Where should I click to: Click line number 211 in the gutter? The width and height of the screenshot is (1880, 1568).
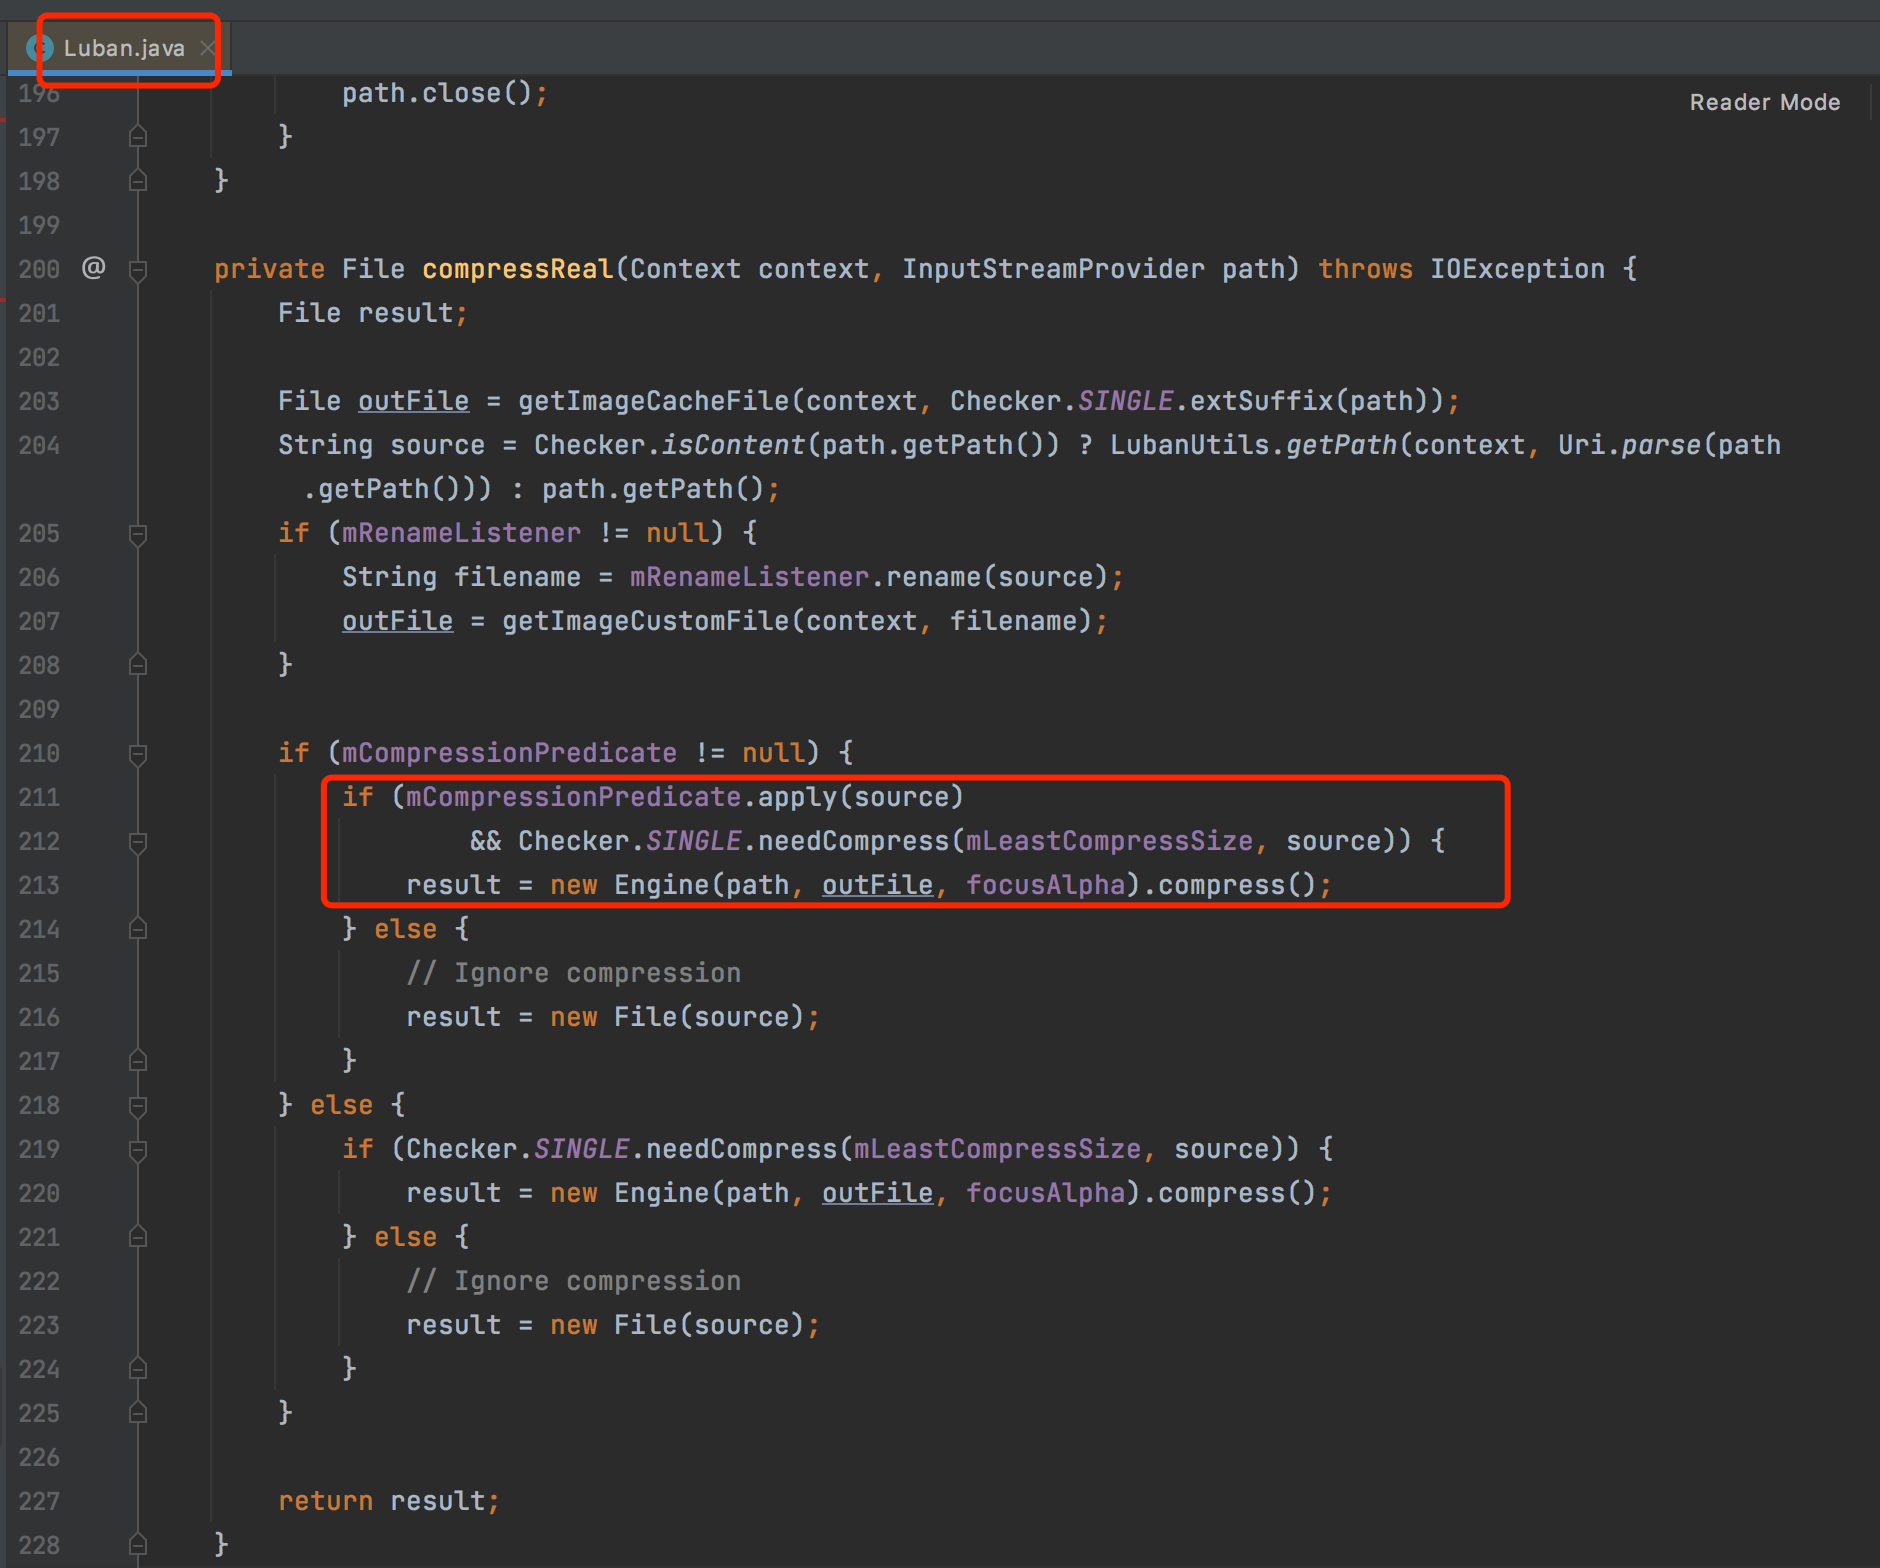[x=38, y=797]
